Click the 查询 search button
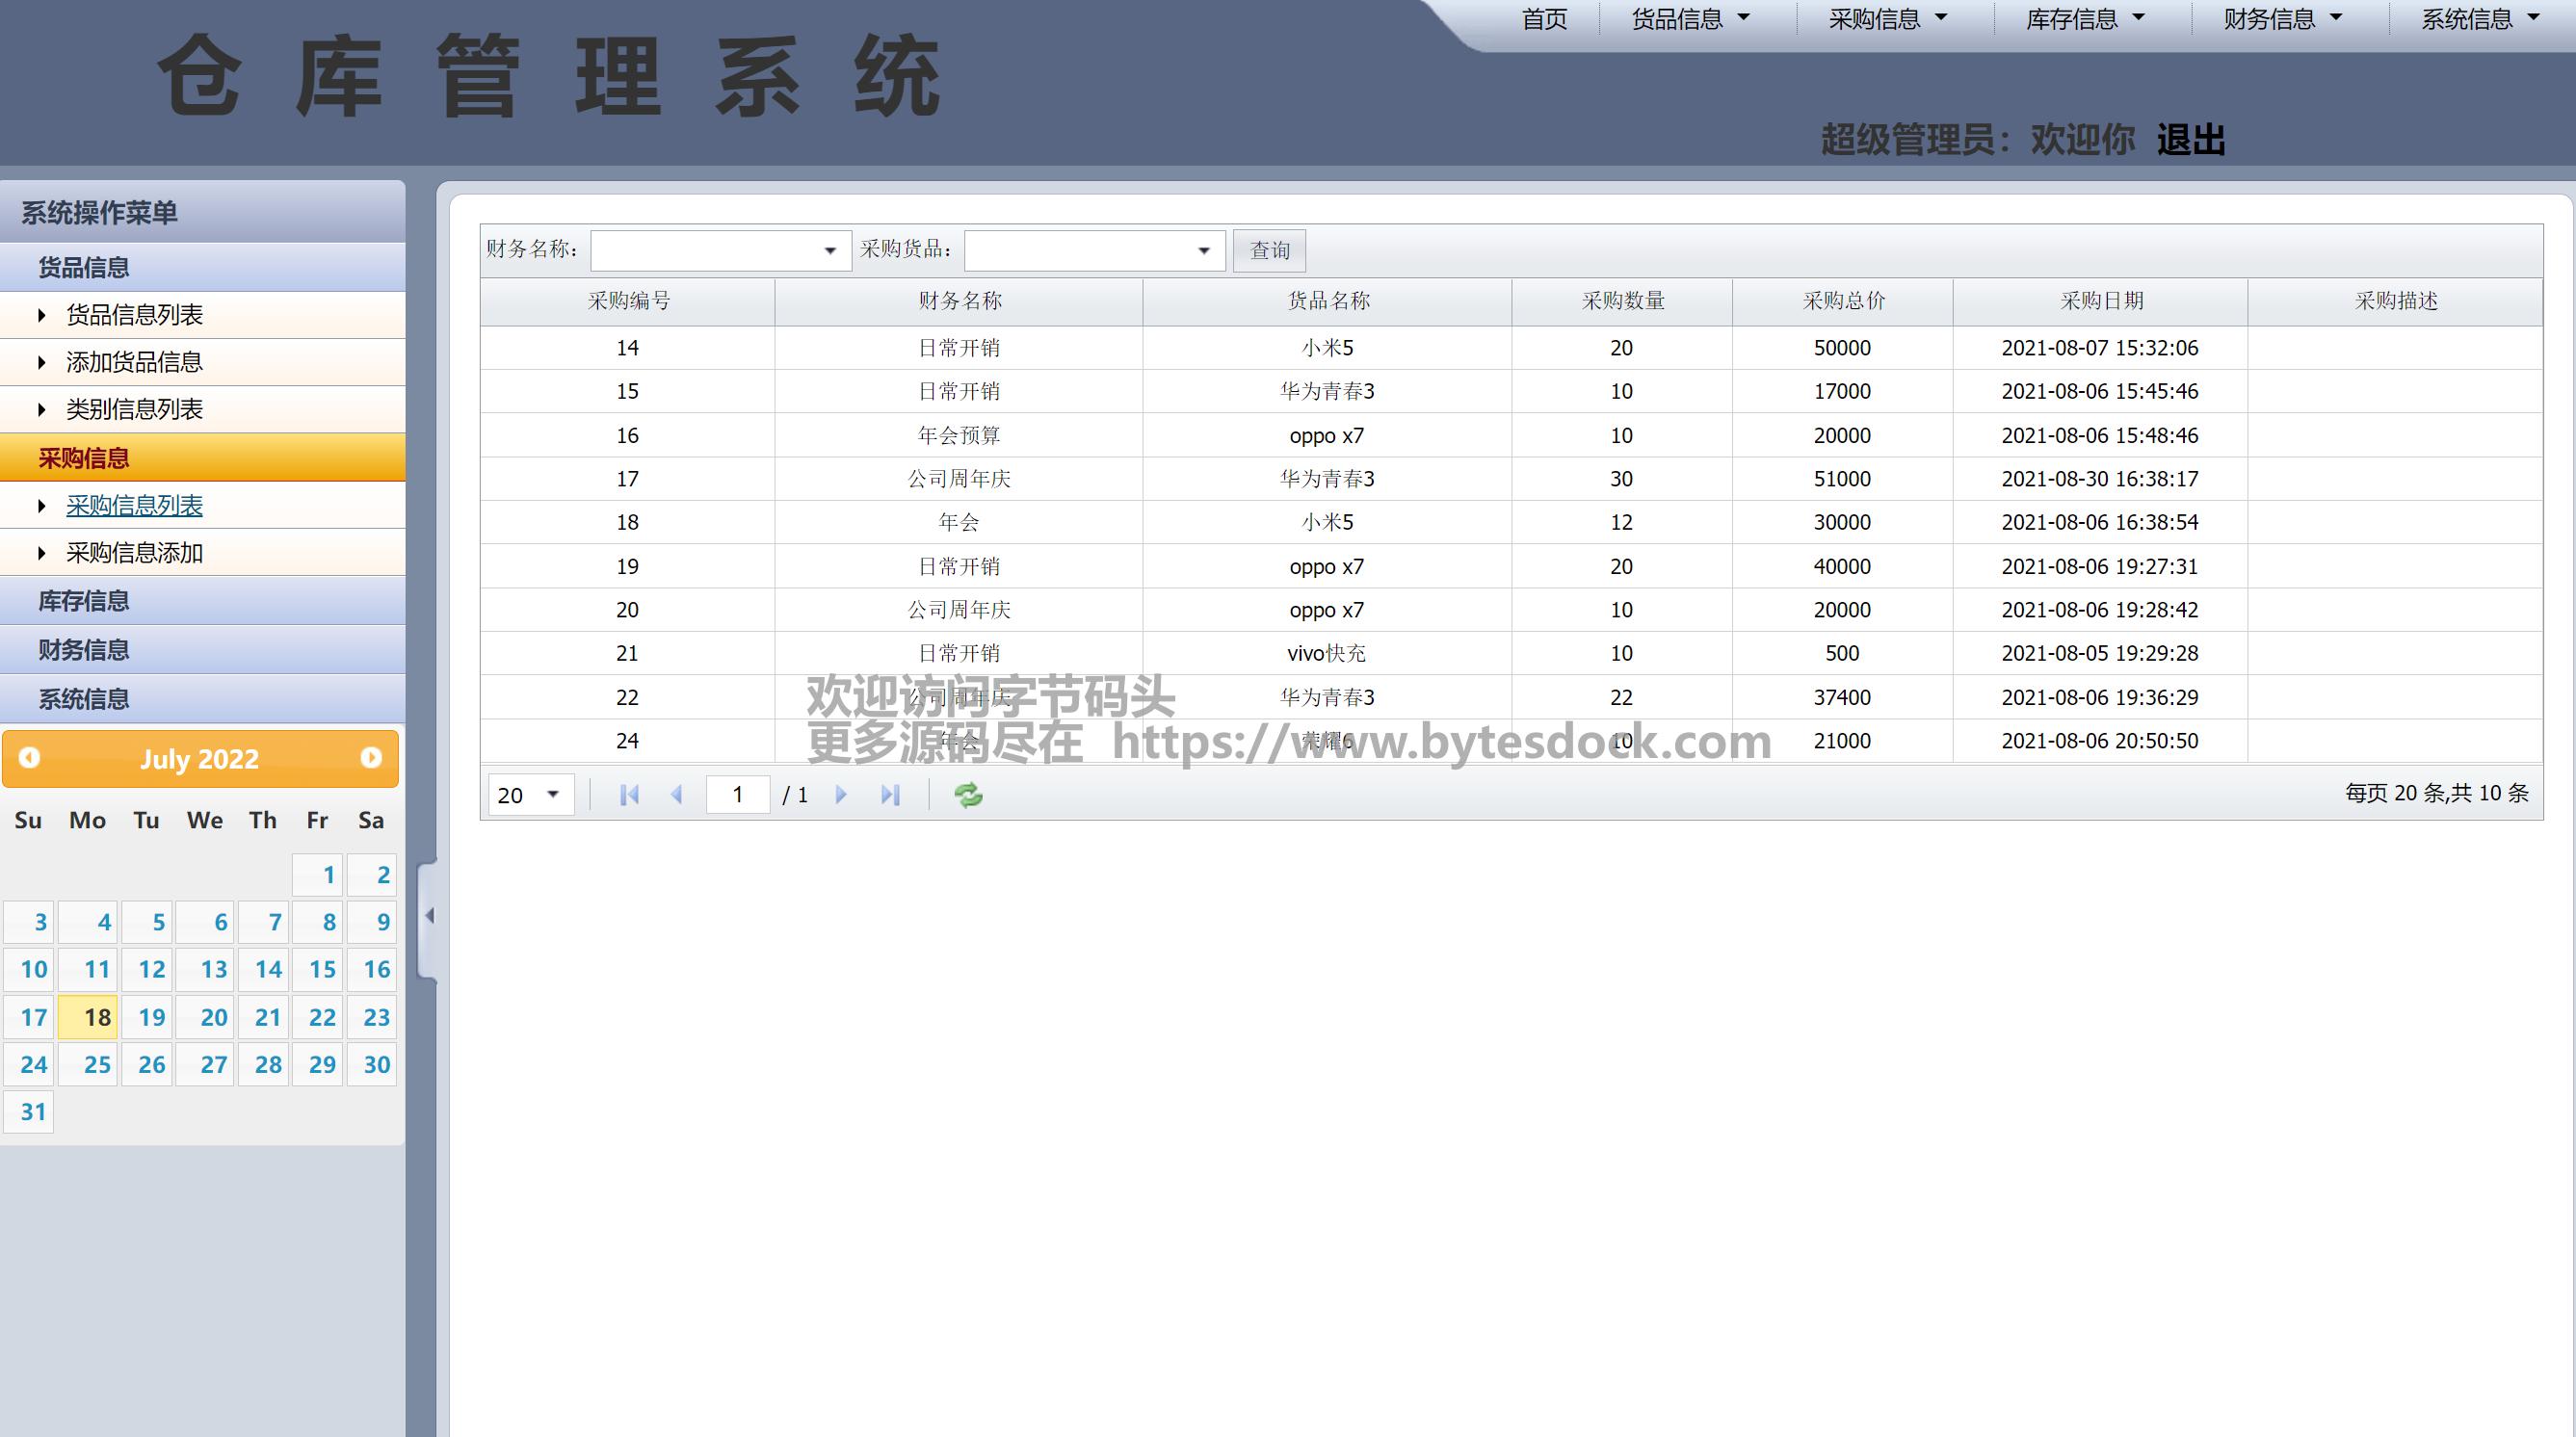Screen dimensions: 2576x1437 point(1269,251)
